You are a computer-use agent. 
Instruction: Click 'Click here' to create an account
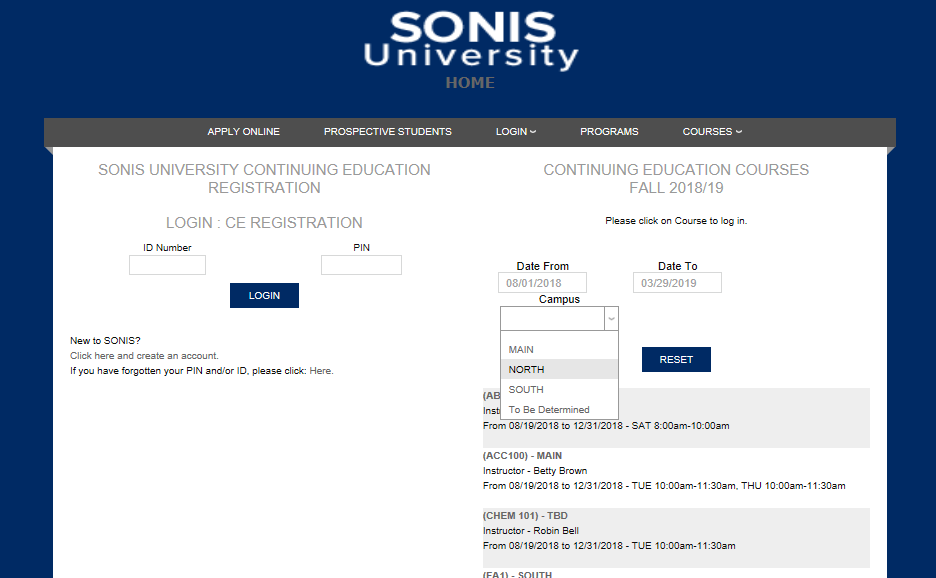point(92,356)
